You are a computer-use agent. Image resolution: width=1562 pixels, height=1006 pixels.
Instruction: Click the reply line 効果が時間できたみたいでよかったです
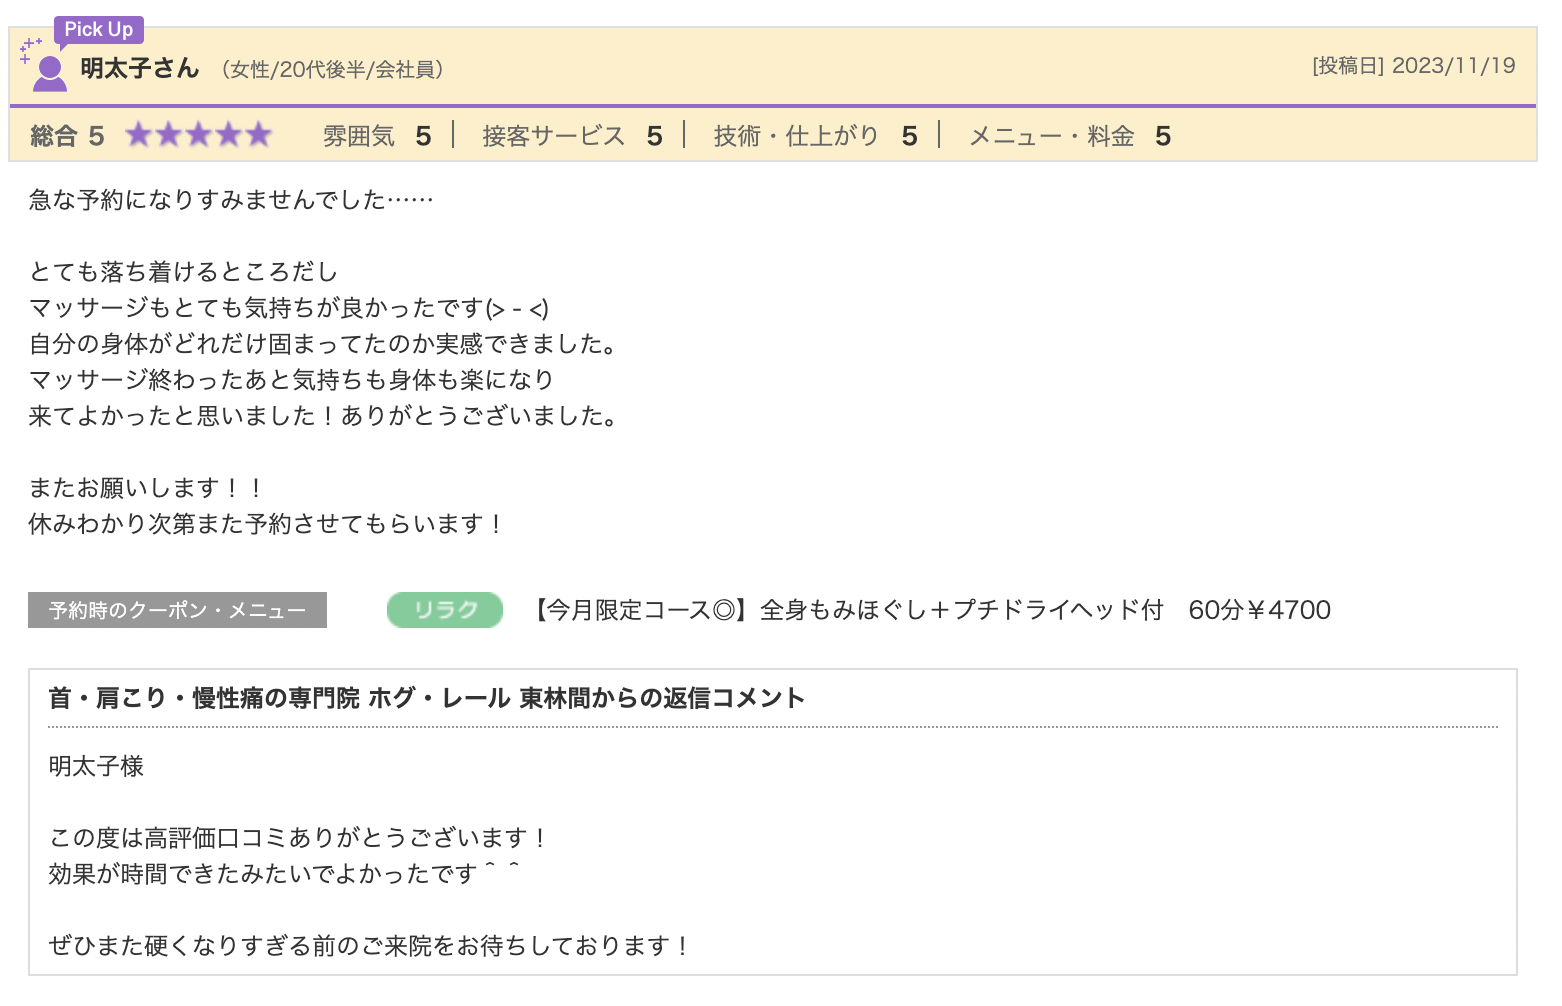pyautogui.click(x=284, y=874)
